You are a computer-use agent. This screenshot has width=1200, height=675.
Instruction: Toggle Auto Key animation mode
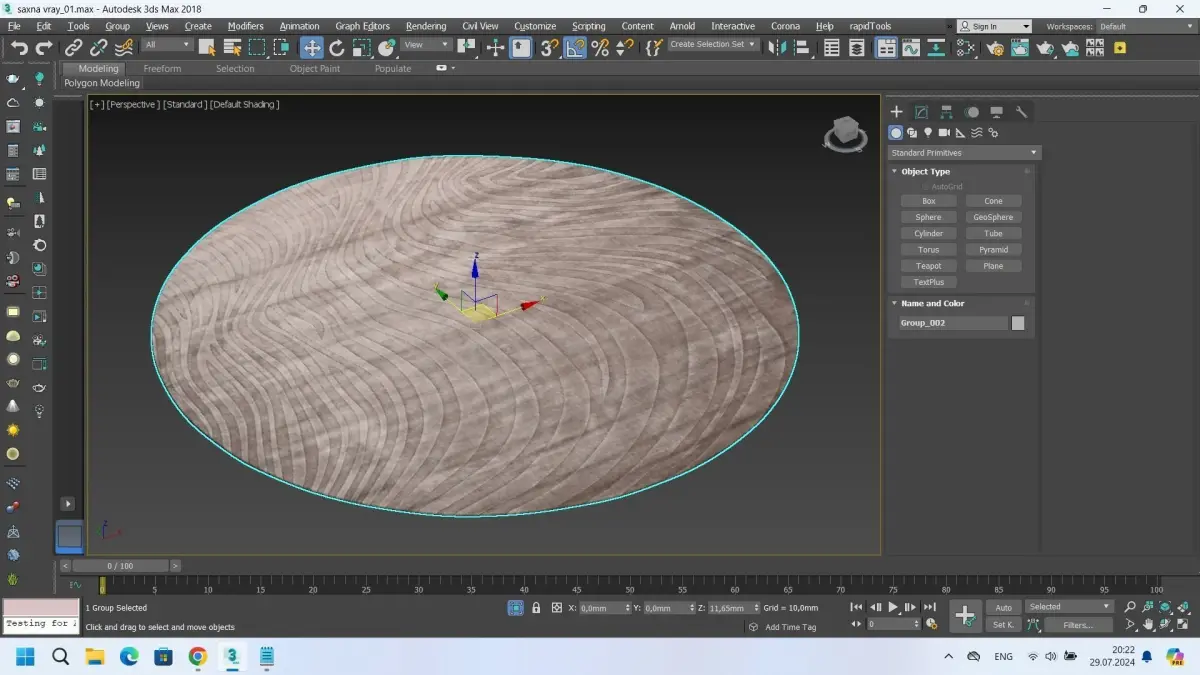click(1003, 607)
